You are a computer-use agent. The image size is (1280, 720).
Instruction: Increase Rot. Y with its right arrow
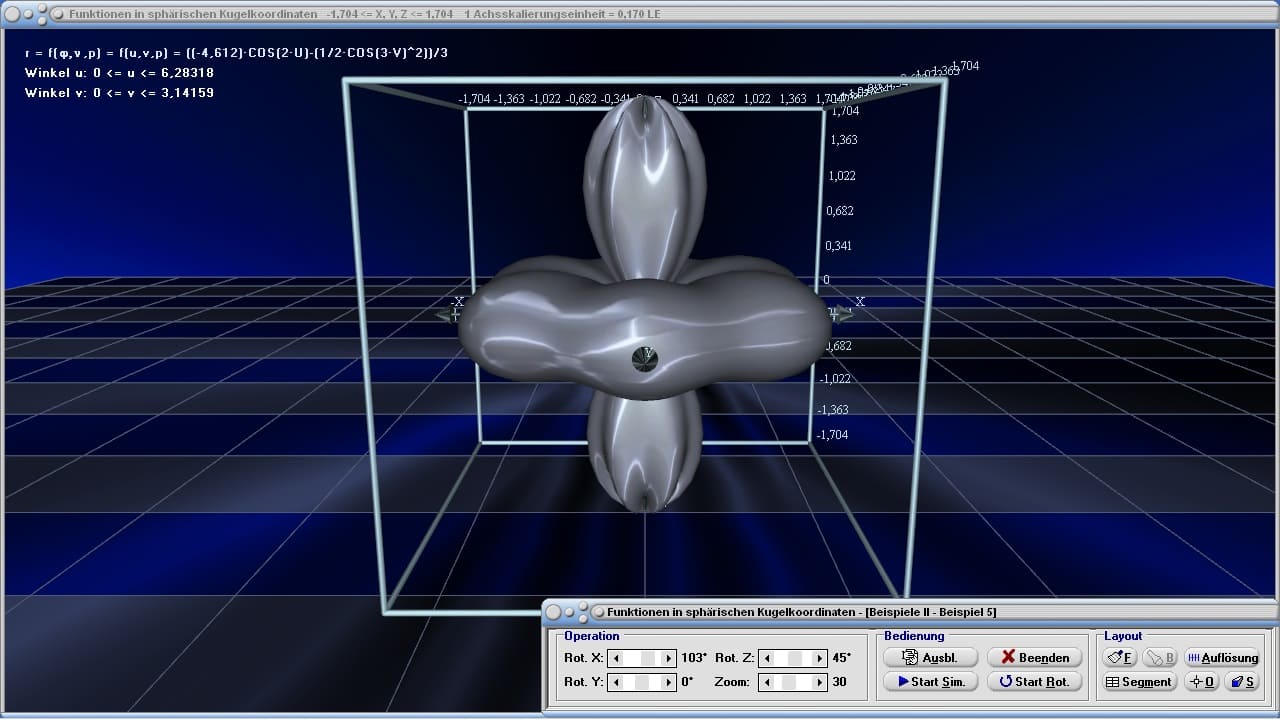[669, 682]
